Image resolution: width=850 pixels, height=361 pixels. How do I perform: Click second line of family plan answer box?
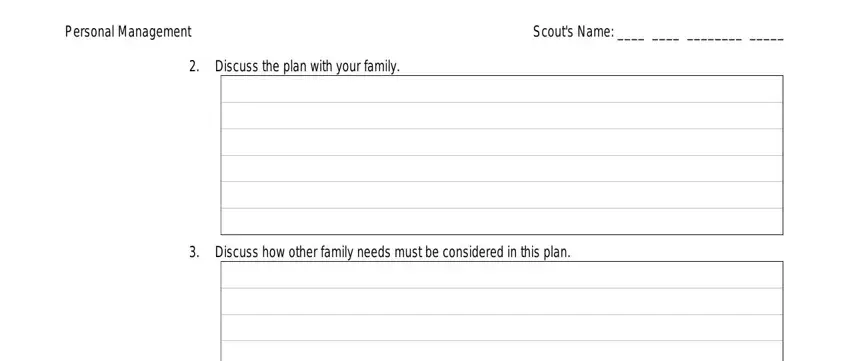pos(502,115)
